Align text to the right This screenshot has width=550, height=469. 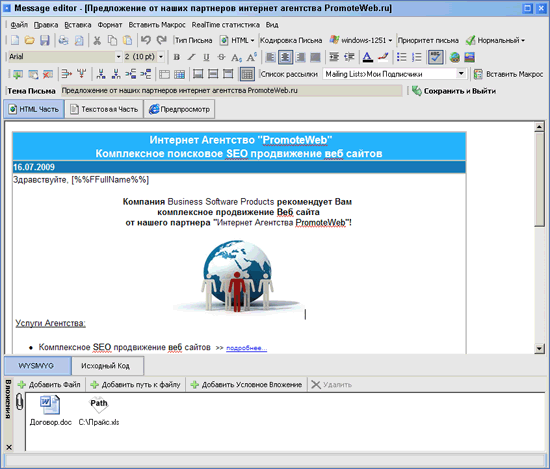(301, 57)
